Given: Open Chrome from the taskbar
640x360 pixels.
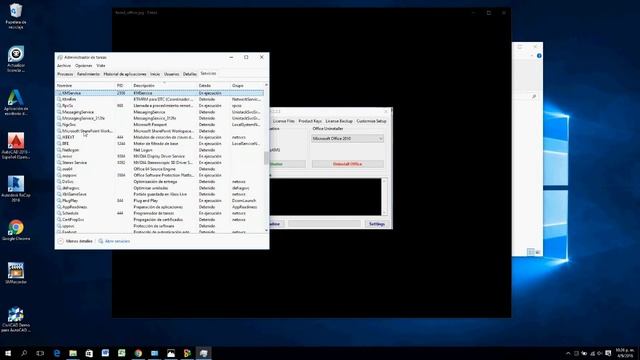Looking at the screenshot, I should click(x=138, y=353).
